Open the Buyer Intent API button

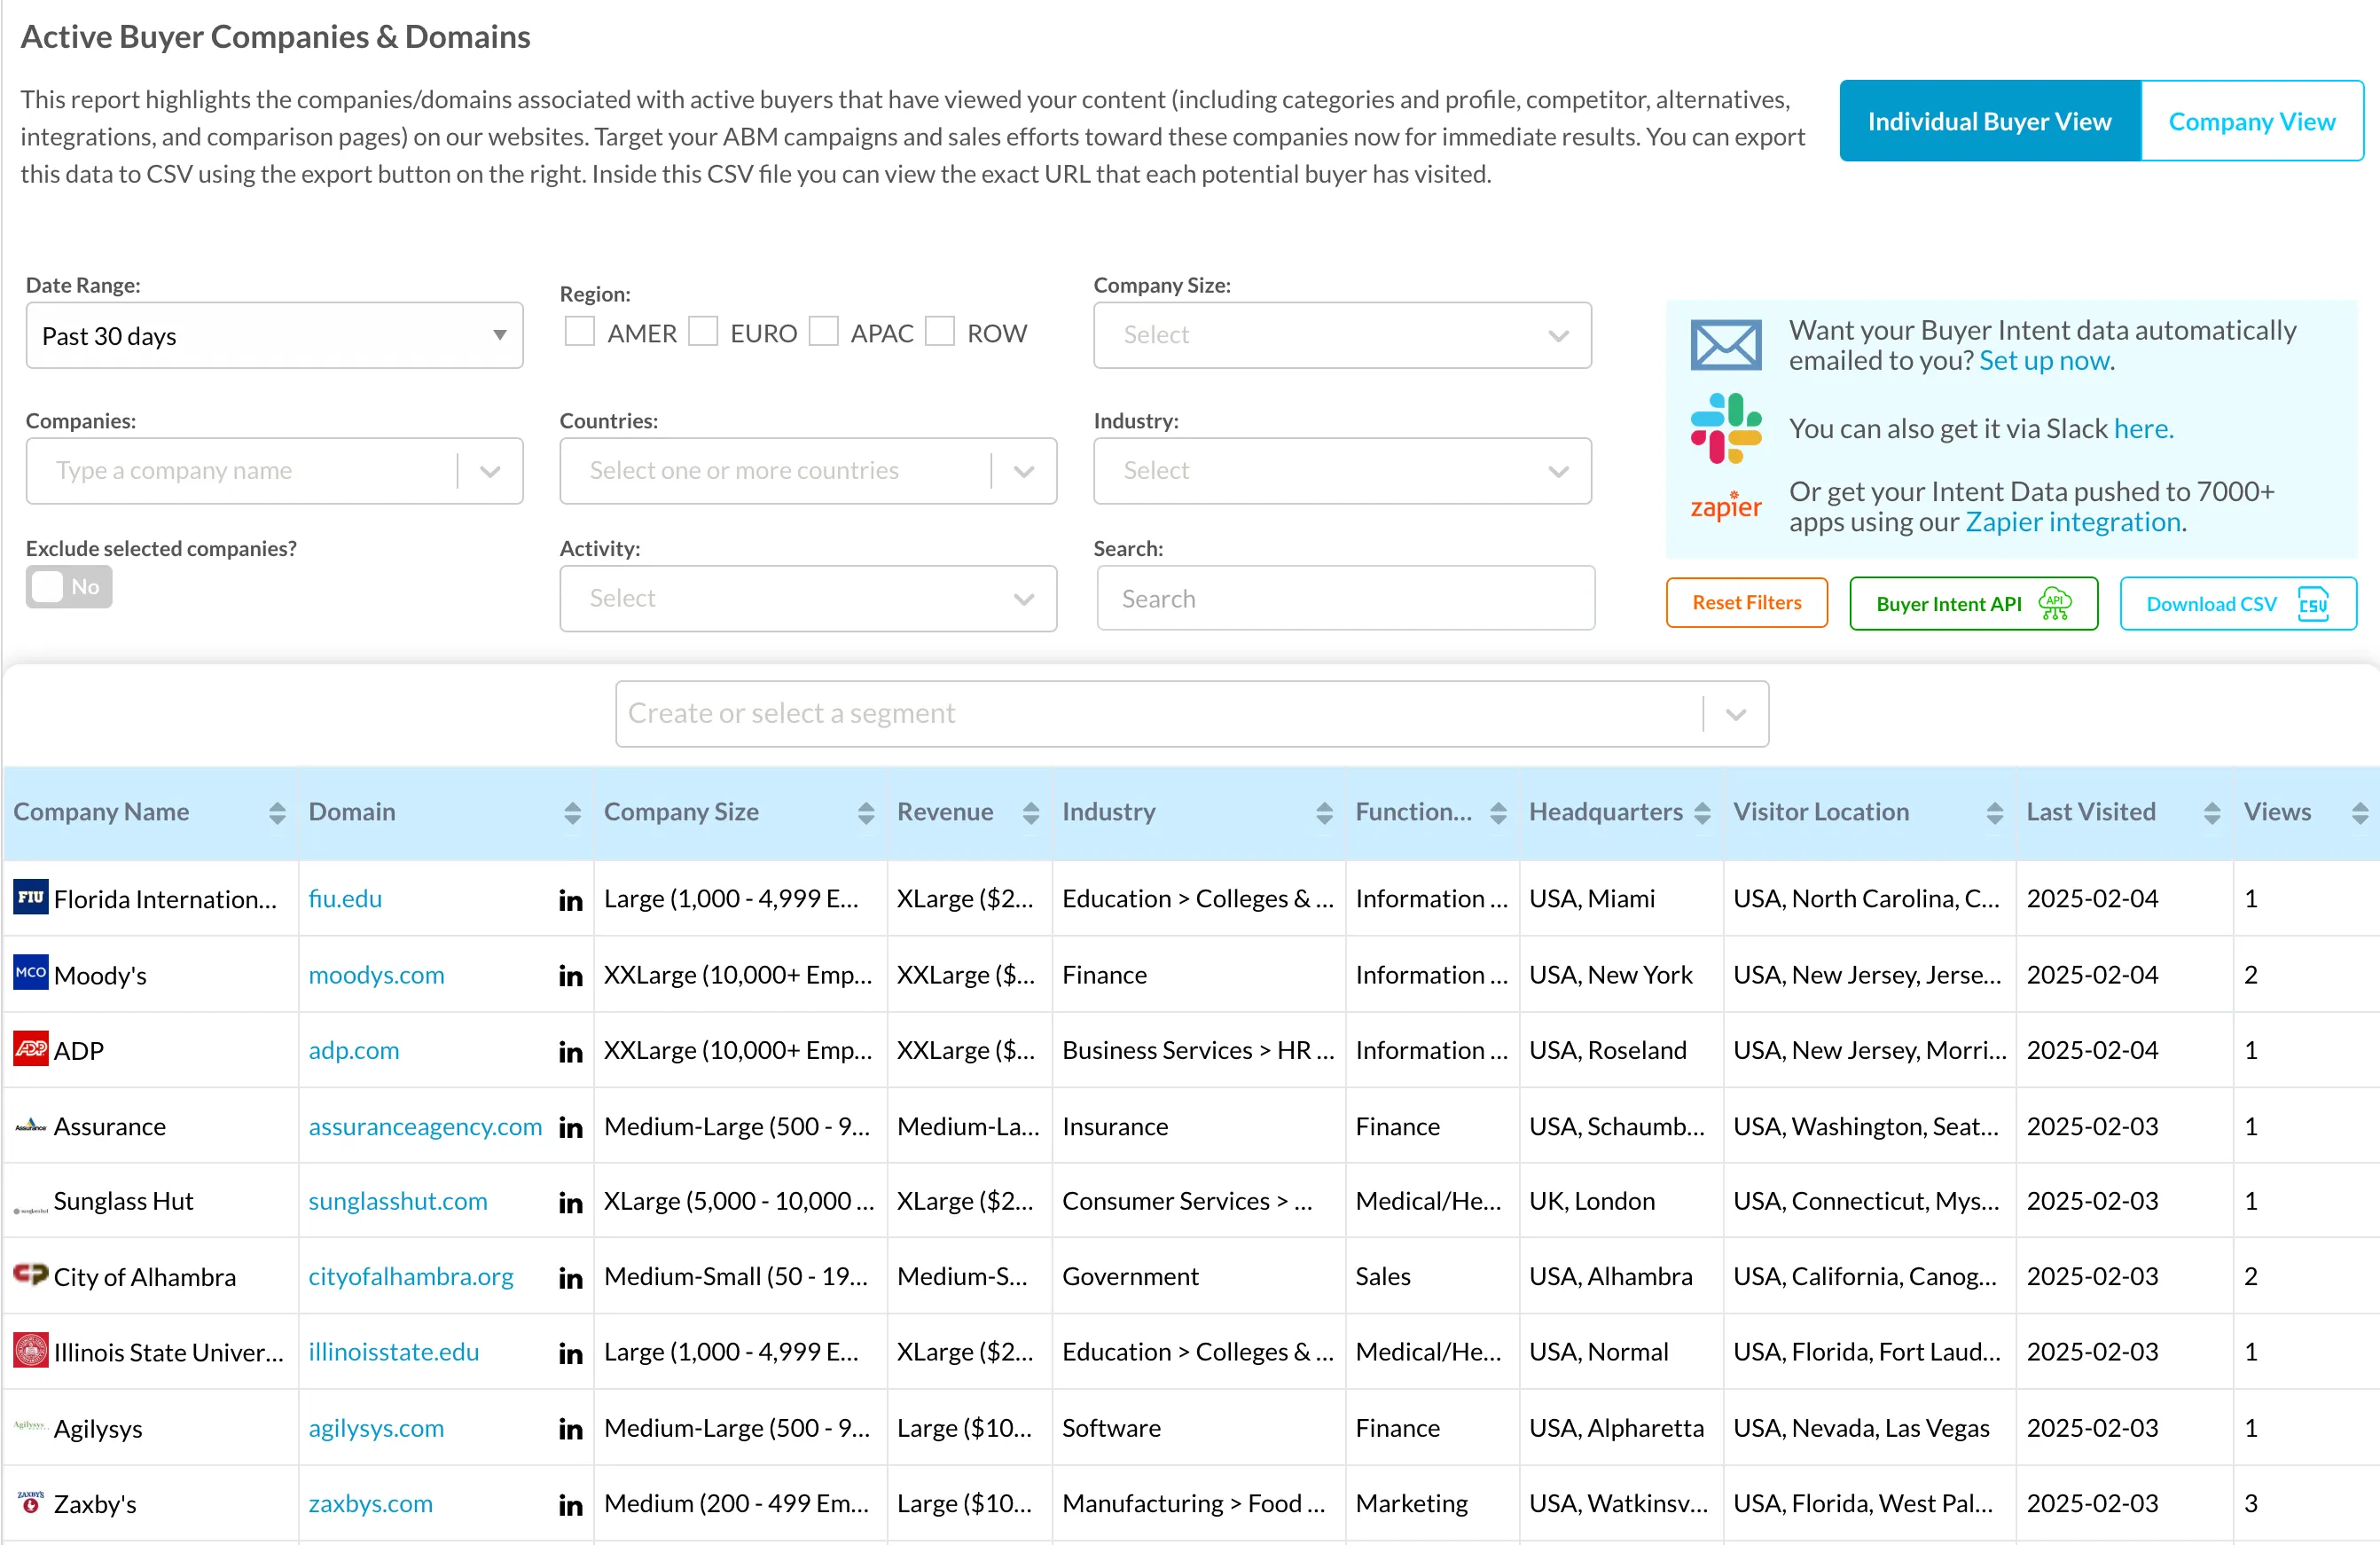click(1973, 604)
